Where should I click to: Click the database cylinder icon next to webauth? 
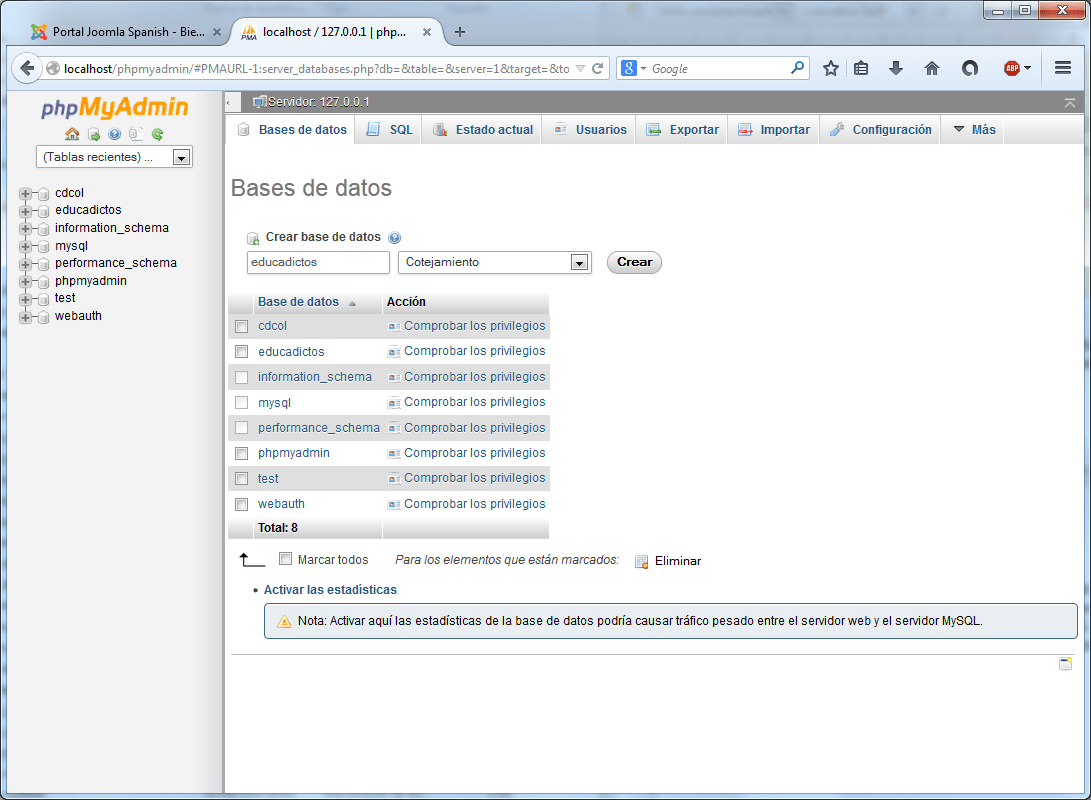pyautogui.click(x=43, y=317)
